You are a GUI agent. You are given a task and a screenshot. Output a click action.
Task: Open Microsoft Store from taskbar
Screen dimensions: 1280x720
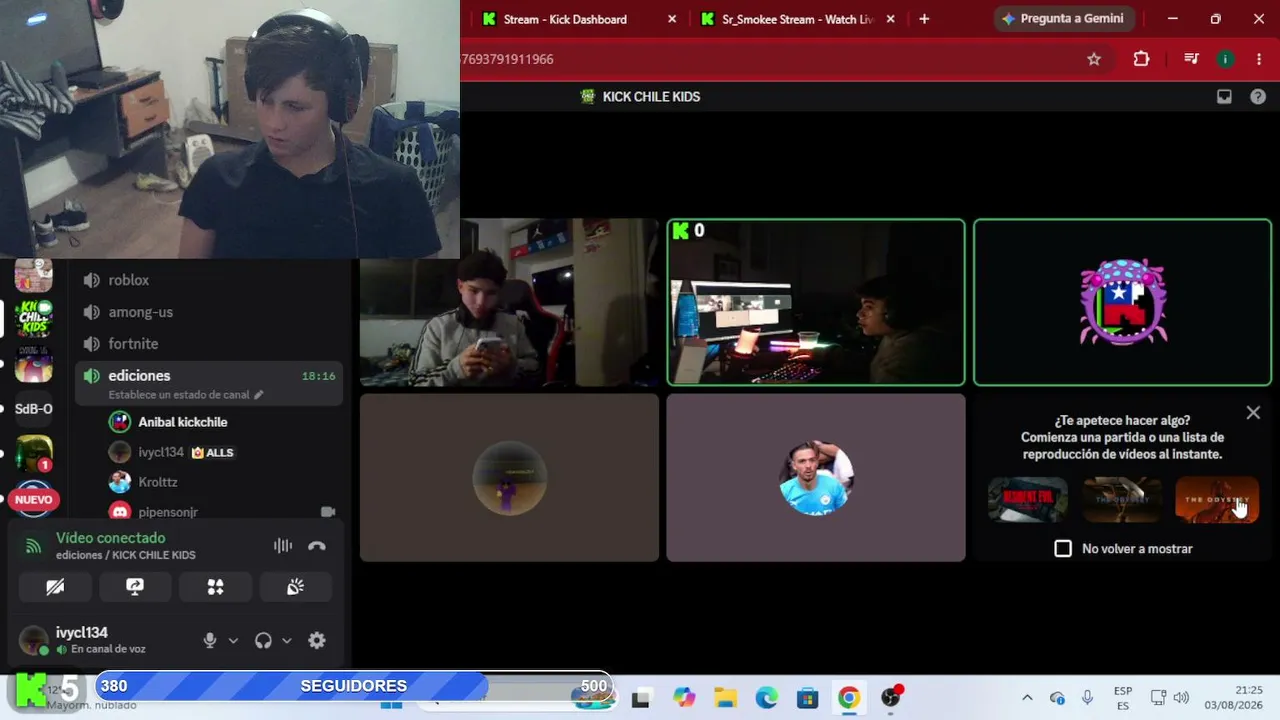point(808,698)
